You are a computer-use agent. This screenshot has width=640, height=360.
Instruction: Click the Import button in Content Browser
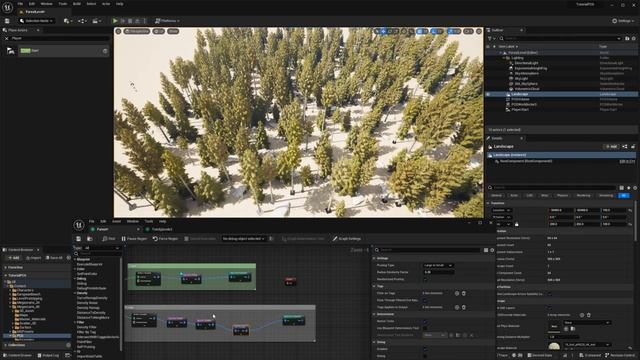coord(33,258)
